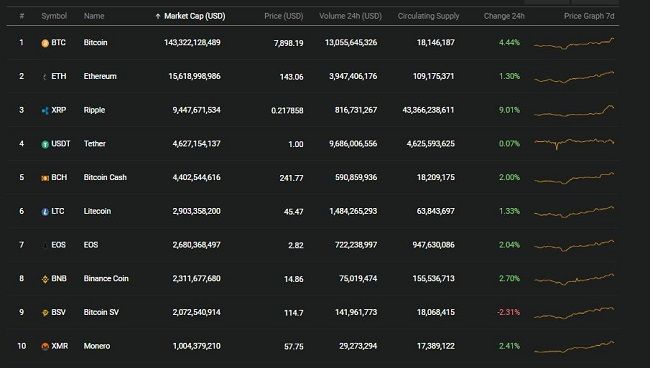Open Bitcoin SV 7-day price graph

tap(574, 313)
